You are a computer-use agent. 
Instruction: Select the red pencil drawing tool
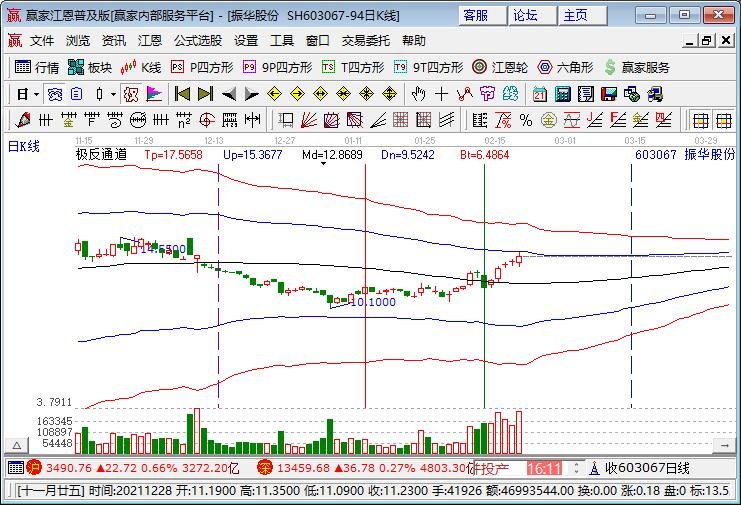[22, 120]
